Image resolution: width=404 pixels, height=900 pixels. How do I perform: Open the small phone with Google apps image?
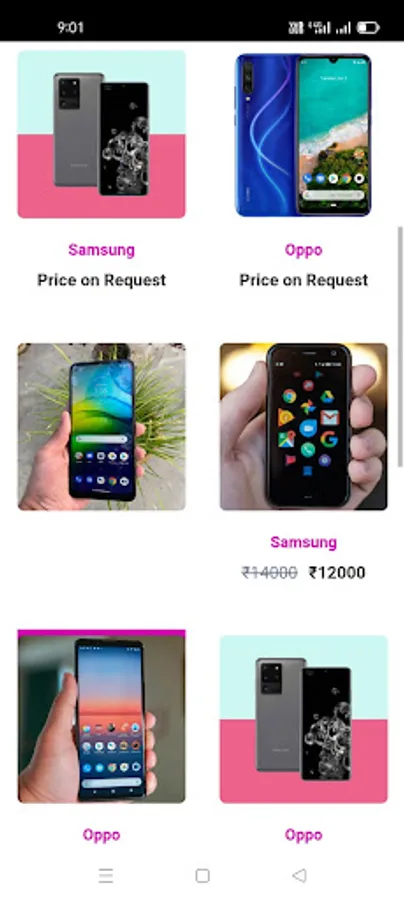(x=304, y=426)
